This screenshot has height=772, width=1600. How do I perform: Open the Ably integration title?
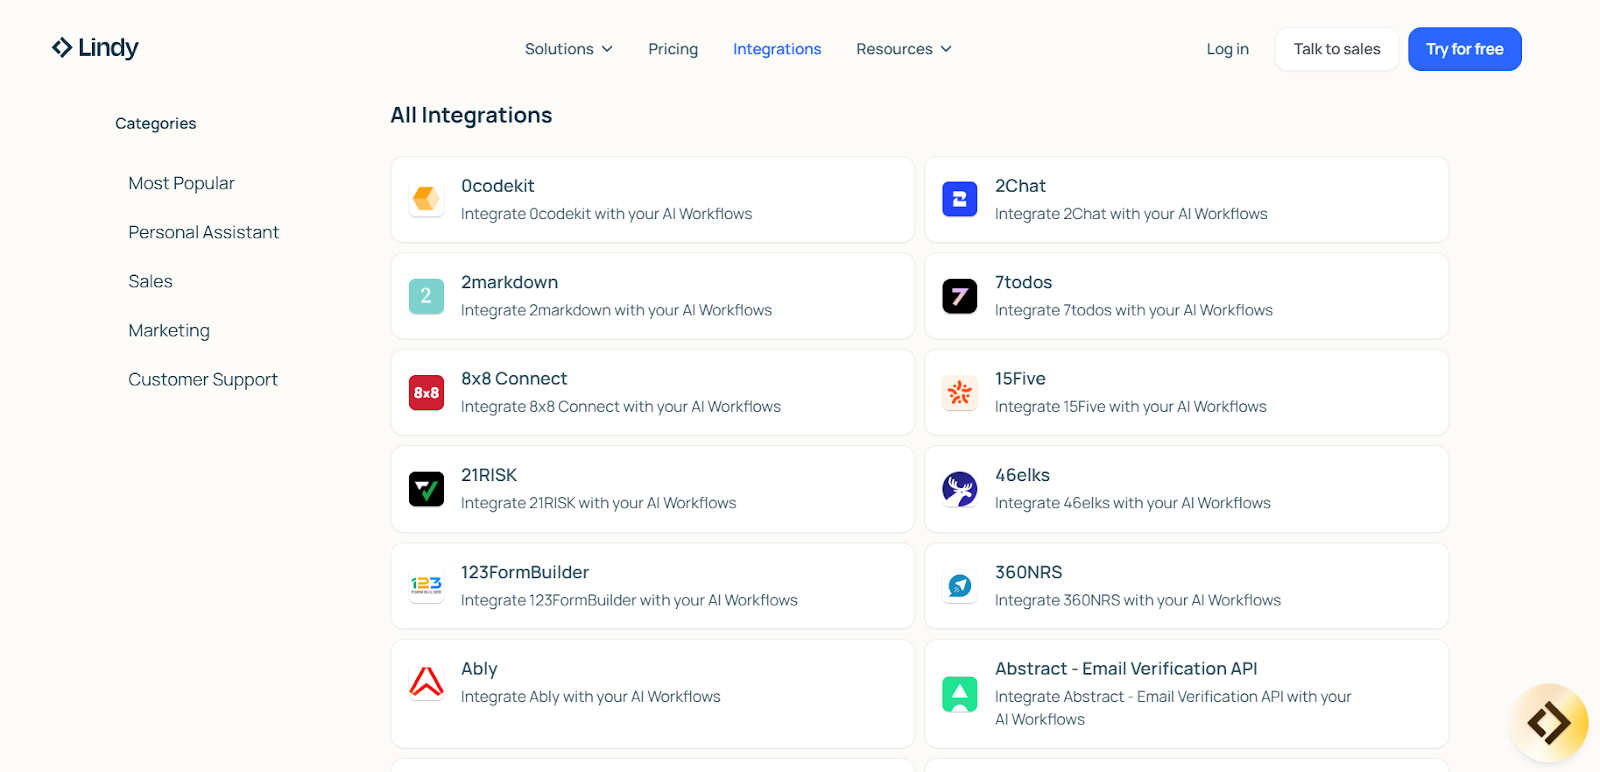(479, 669)
